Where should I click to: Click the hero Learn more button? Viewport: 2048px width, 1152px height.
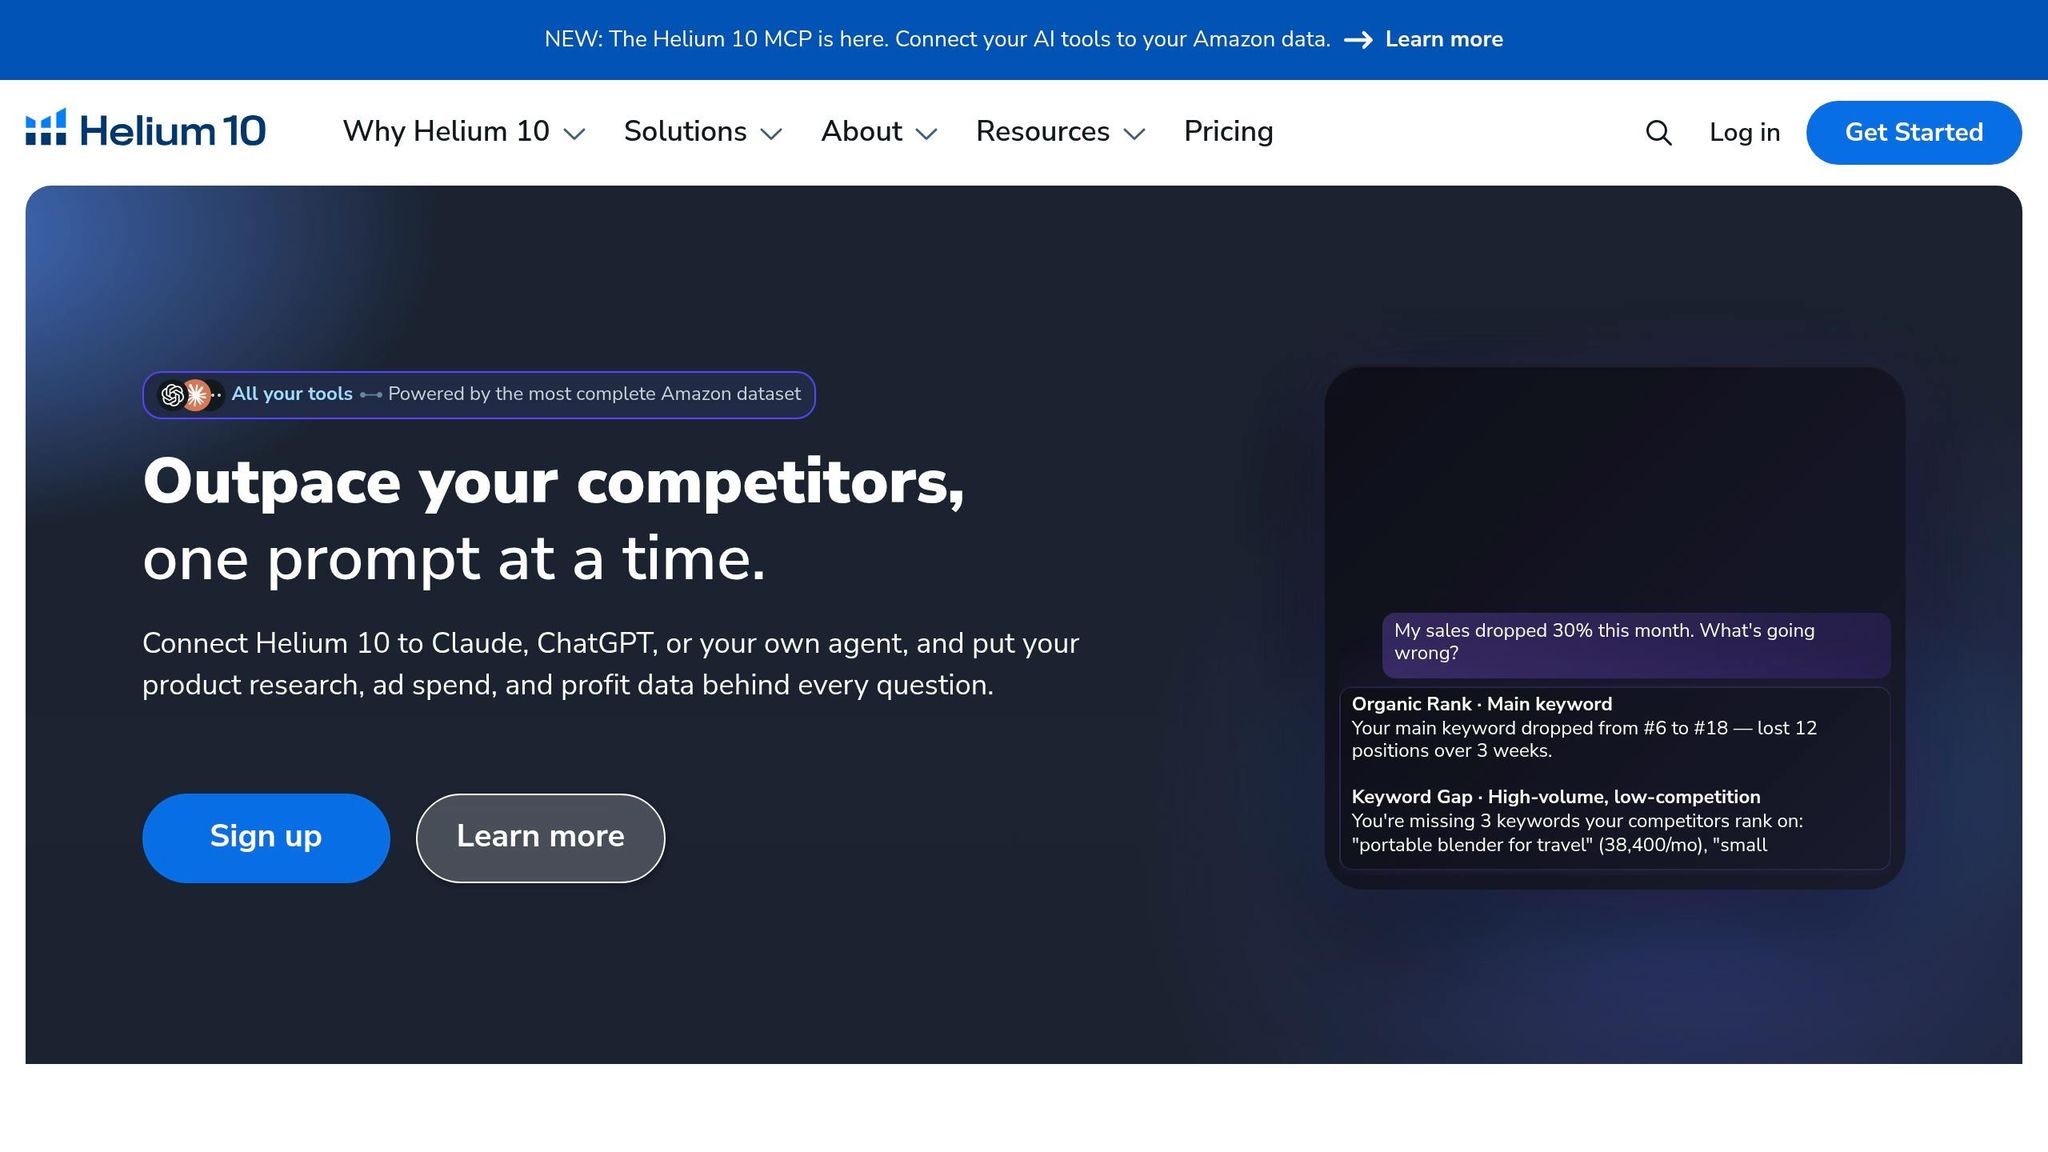pyautogui.click(x=540, y=837)
